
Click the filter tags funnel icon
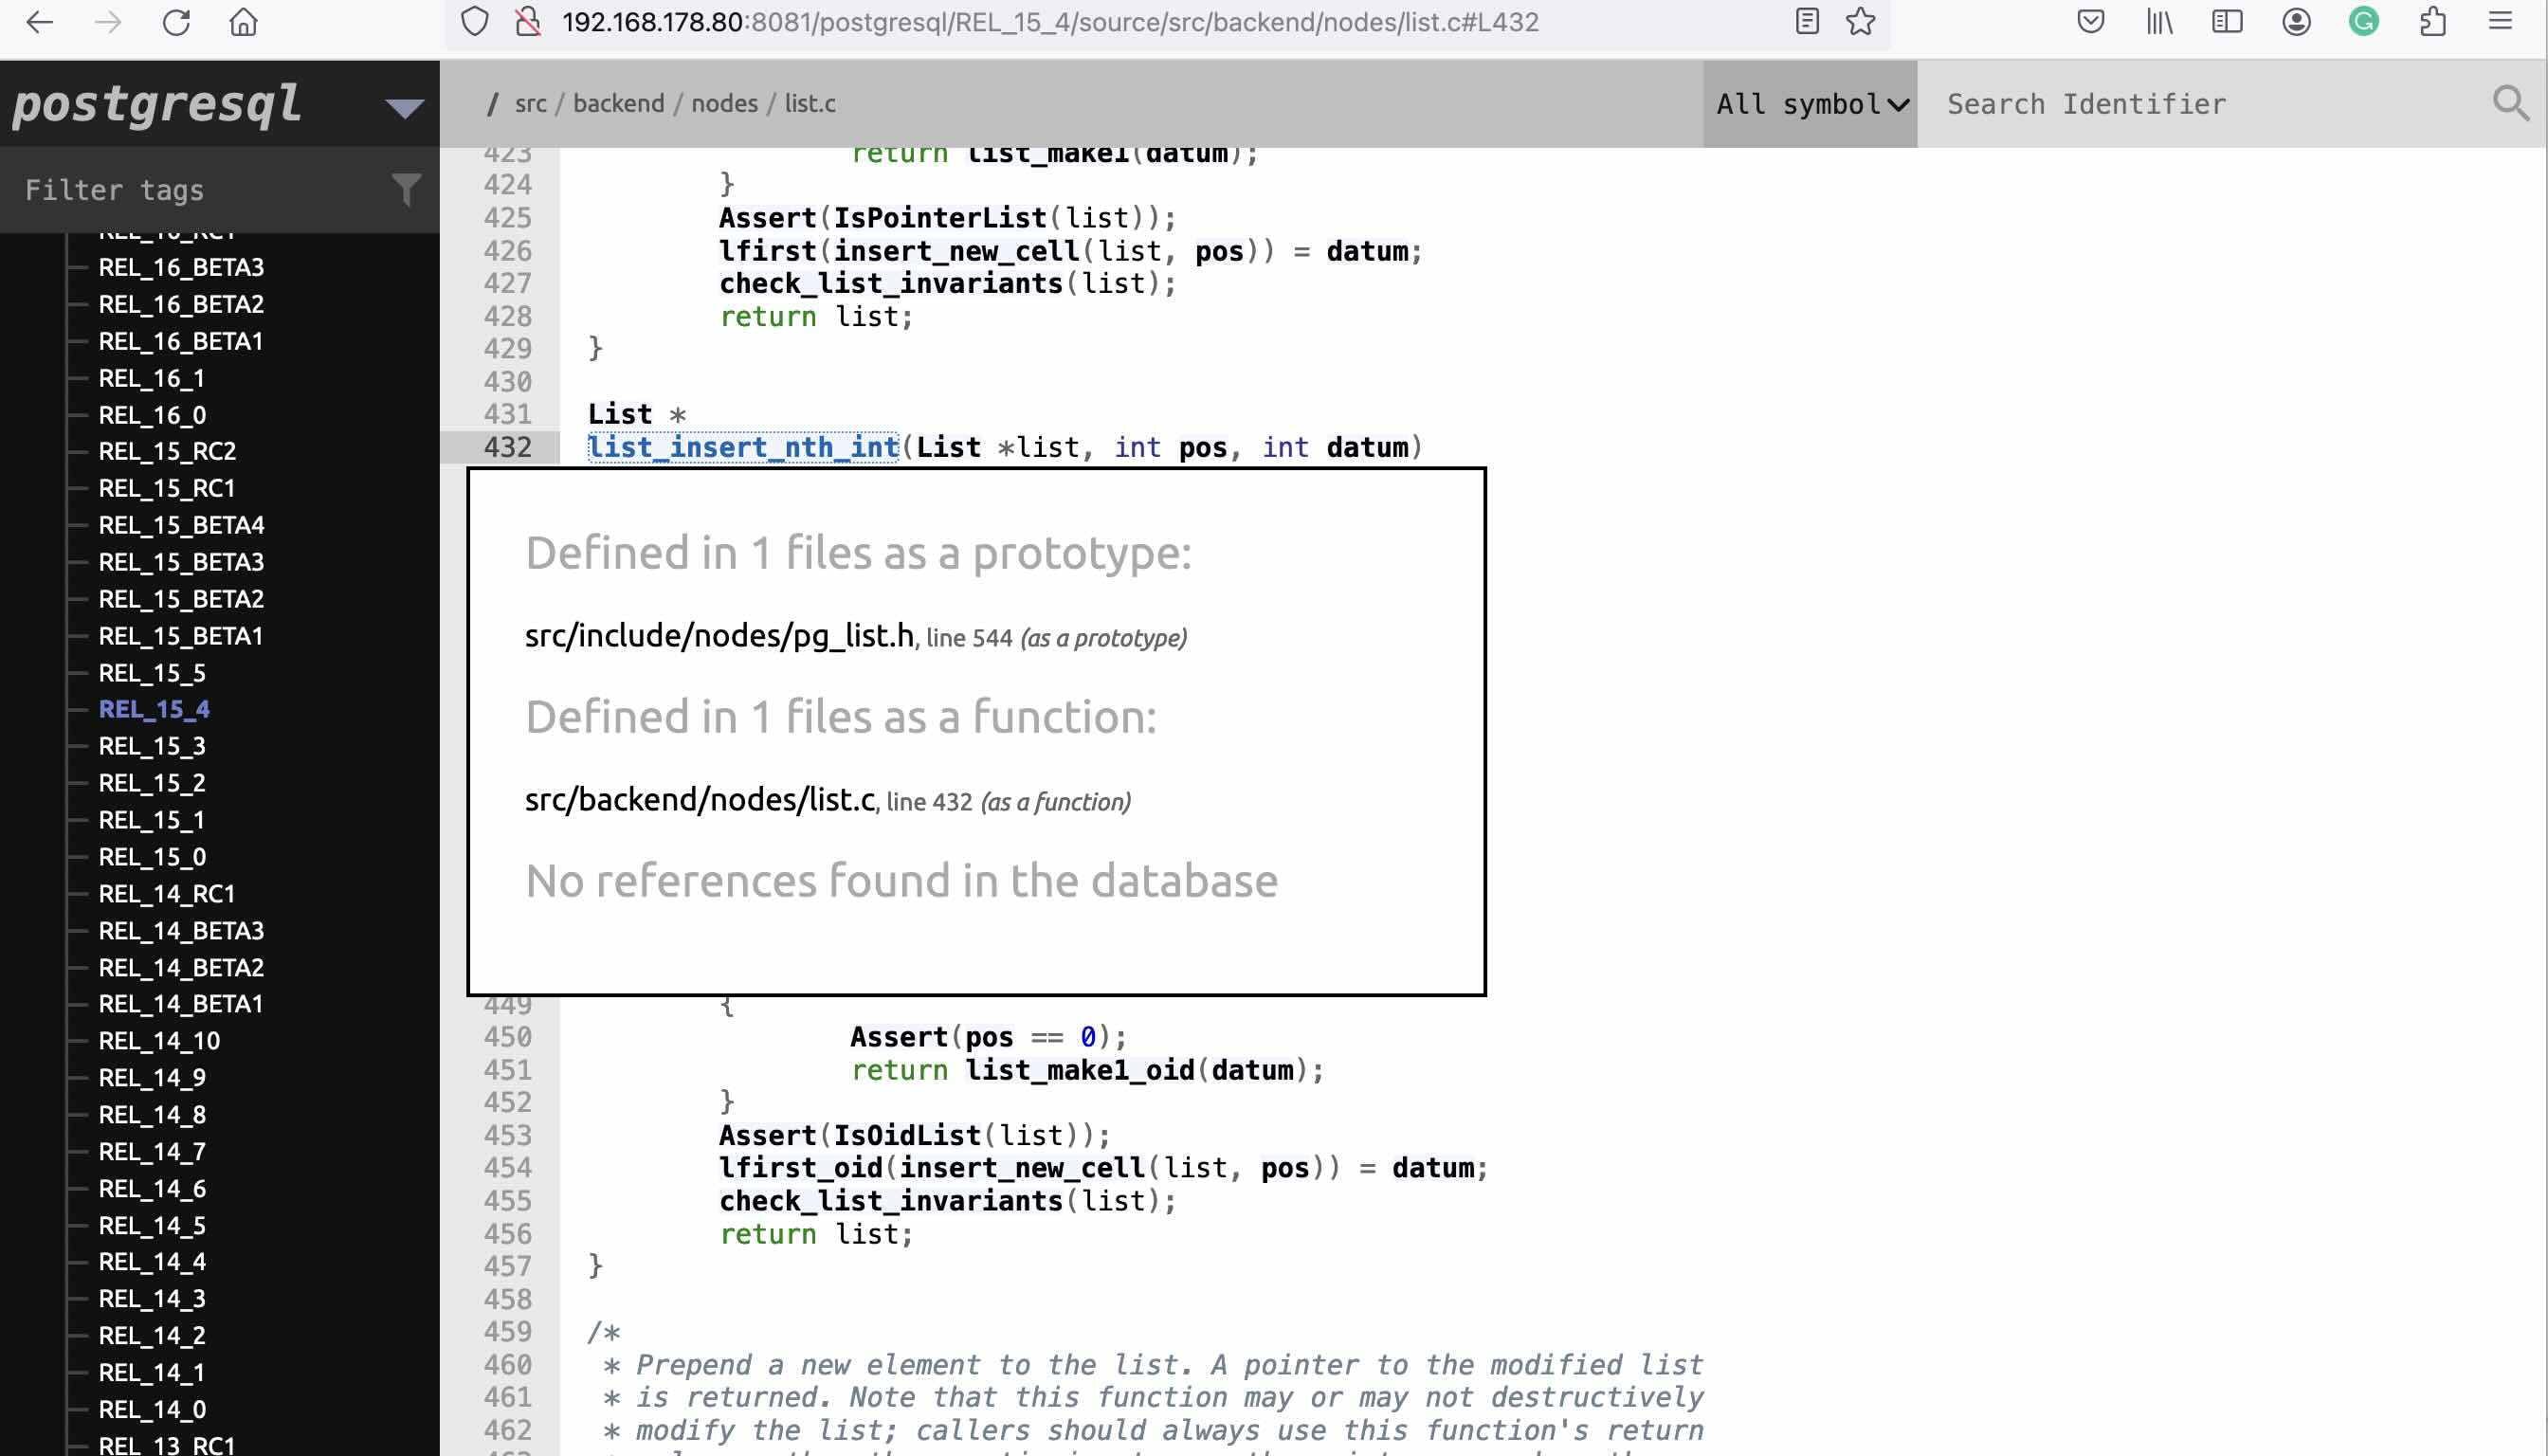click(x=406, y=189)
